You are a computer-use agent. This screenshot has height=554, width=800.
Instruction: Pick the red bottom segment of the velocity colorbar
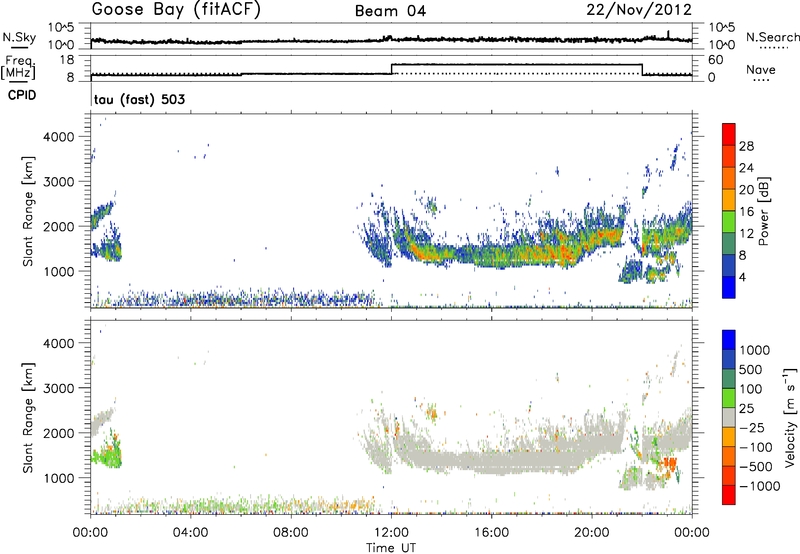click(729, 495)
